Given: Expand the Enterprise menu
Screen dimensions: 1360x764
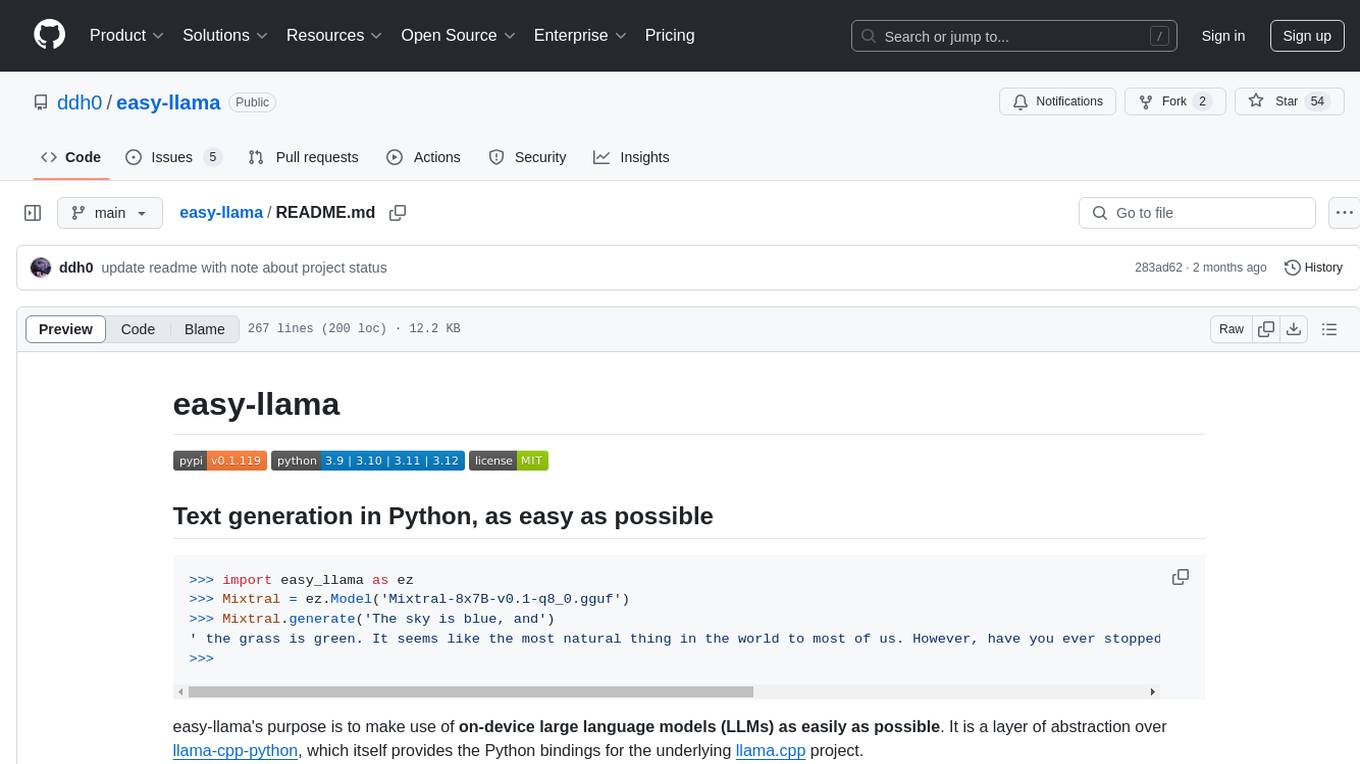Looking at the screenshot, I should click(580, 35).
